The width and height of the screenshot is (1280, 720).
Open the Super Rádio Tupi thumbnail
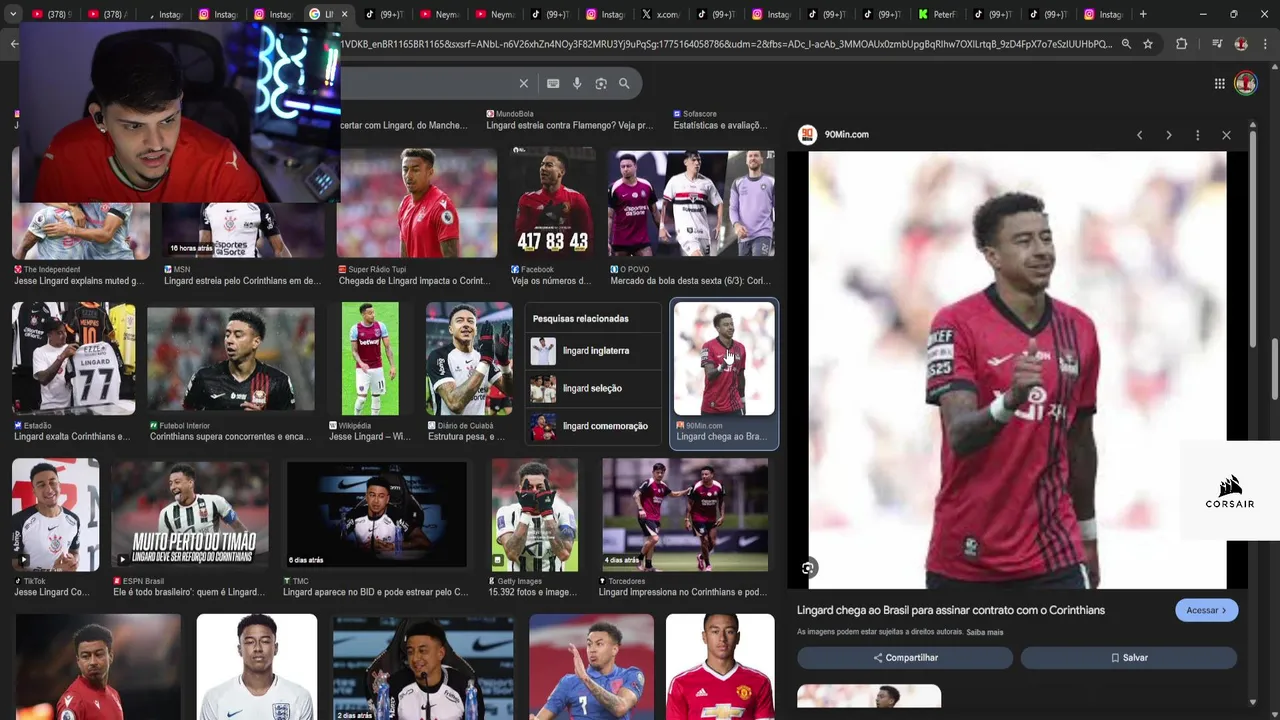417,203
